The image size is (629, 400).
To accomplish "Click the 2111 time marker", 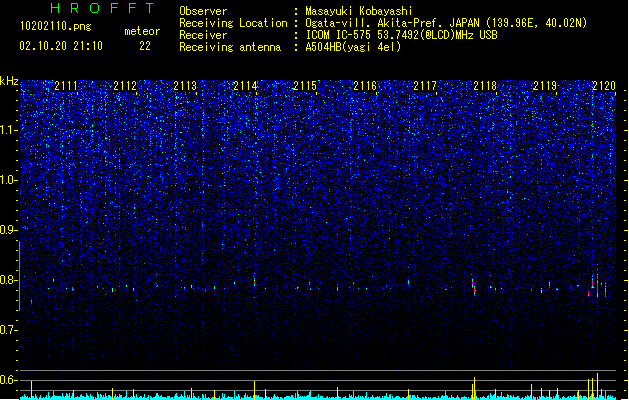I will 66,86.
